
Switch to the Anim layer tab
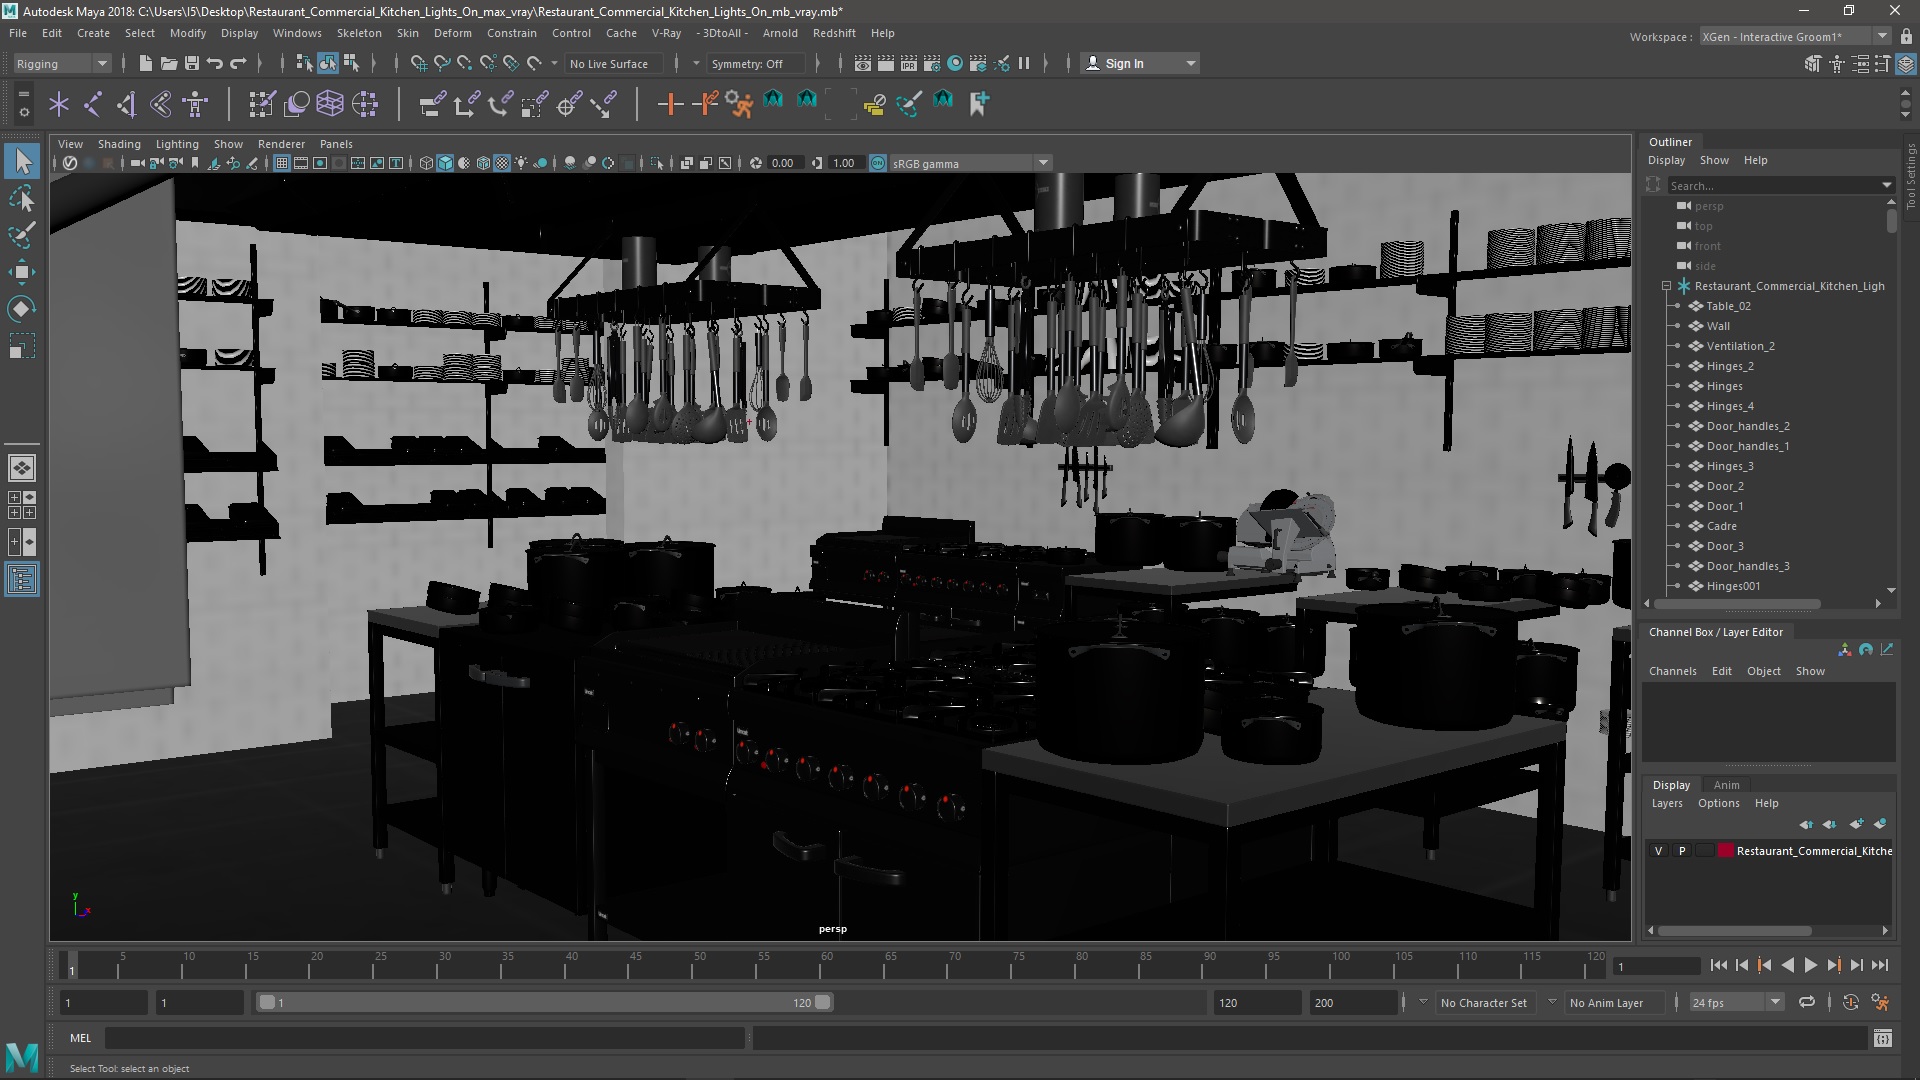click(x=1726, y=785)
